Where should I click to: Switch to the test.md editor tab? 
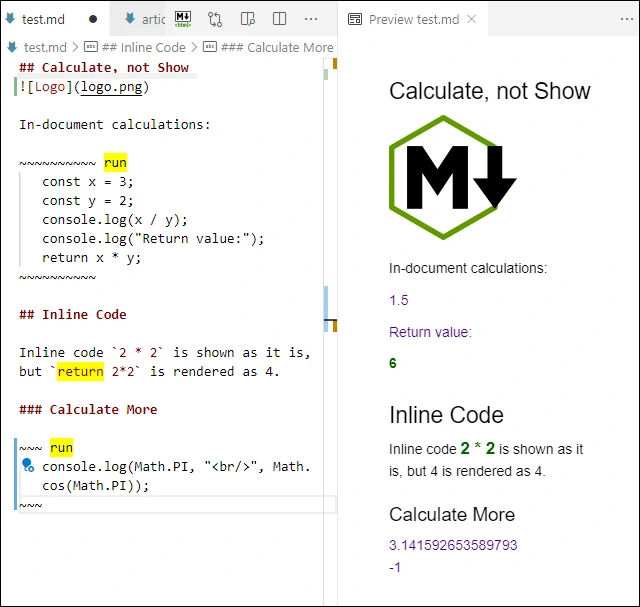pyautogui.click(x=55, y=19)
